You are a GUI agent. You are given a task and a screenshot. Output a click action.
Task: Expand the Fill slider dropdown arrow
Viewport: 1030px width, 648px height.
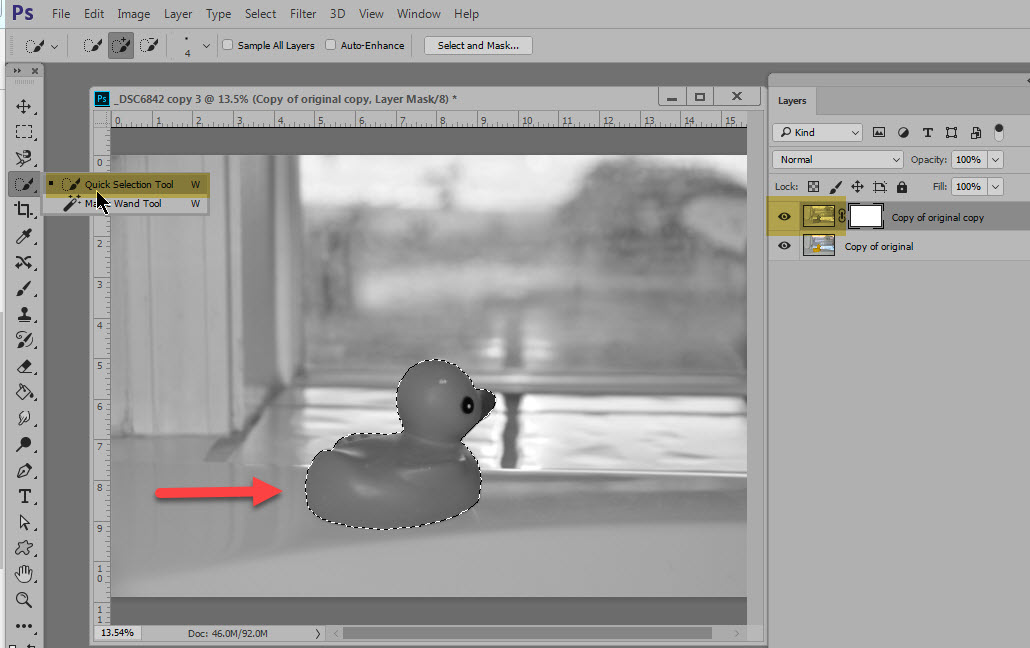tap(996, 187)
